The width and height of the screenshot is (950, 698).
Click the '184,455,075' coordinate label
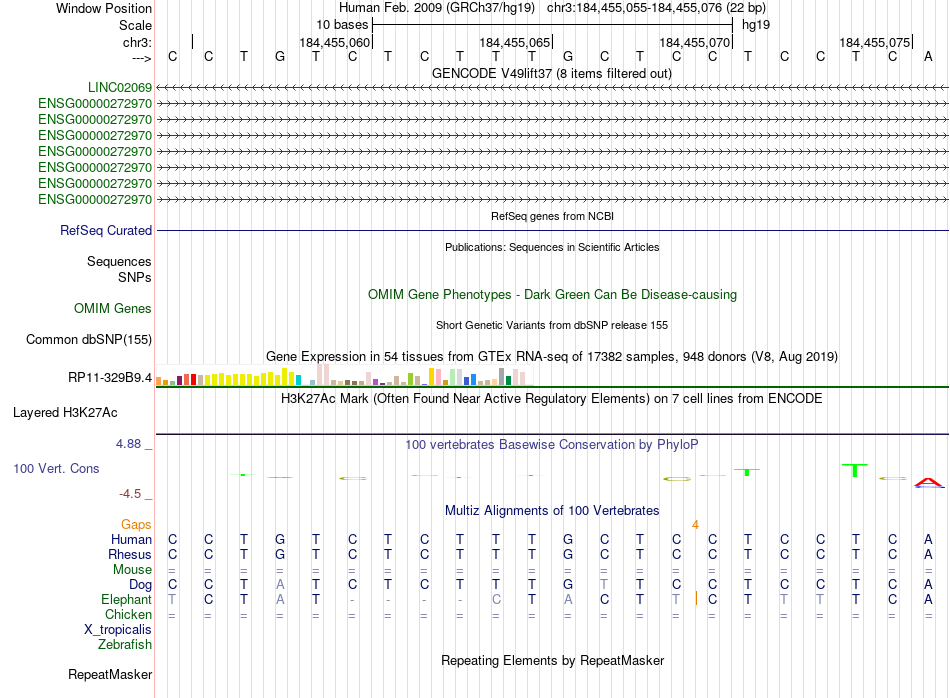click(x=874, y=42)
